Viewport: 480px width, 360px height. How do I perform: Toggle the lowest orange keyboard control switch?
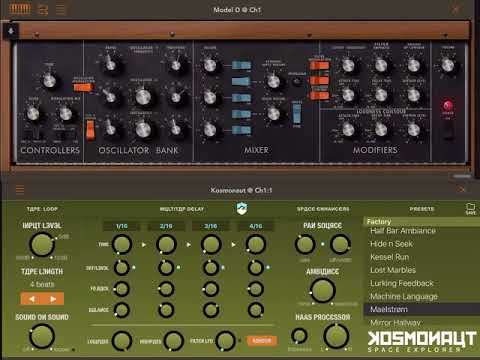point(319,96)
